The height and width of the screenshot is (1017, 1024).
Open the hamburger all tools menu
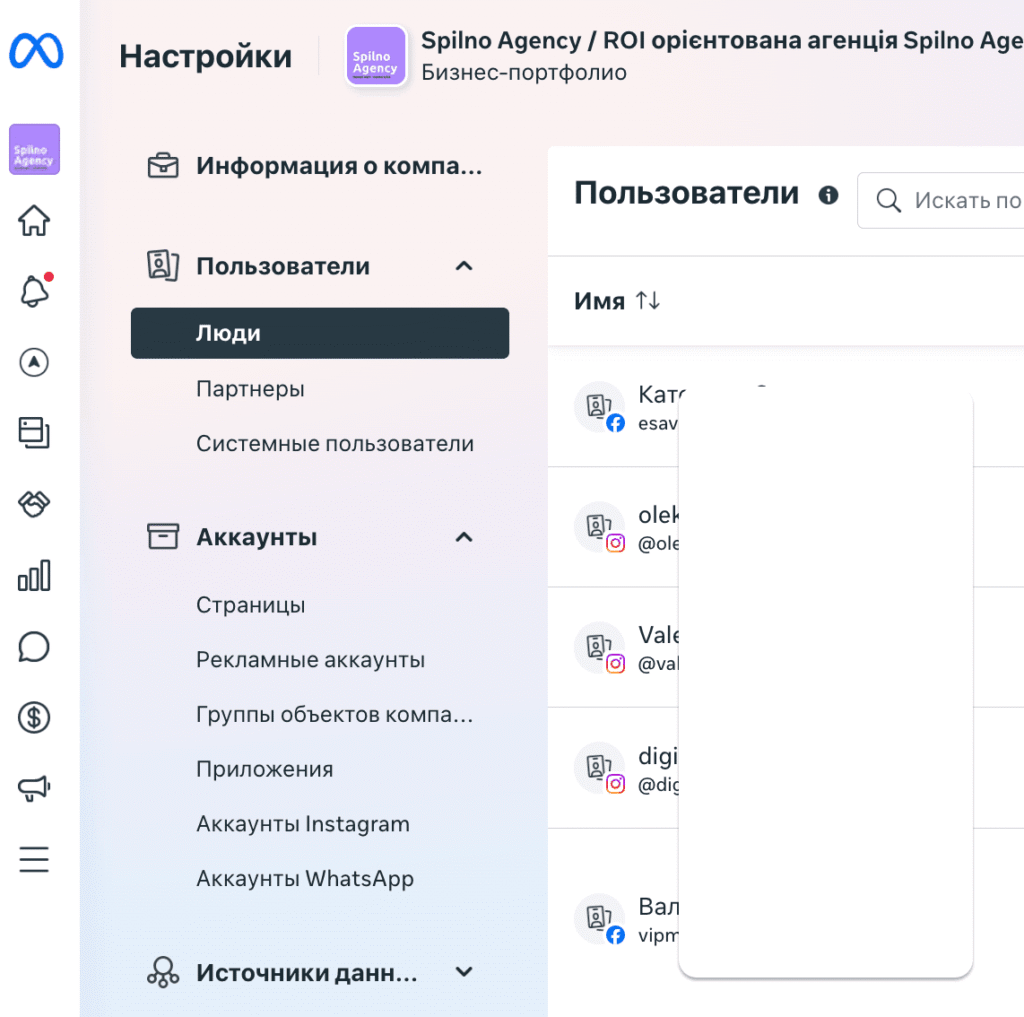click(x=34, y=859)
